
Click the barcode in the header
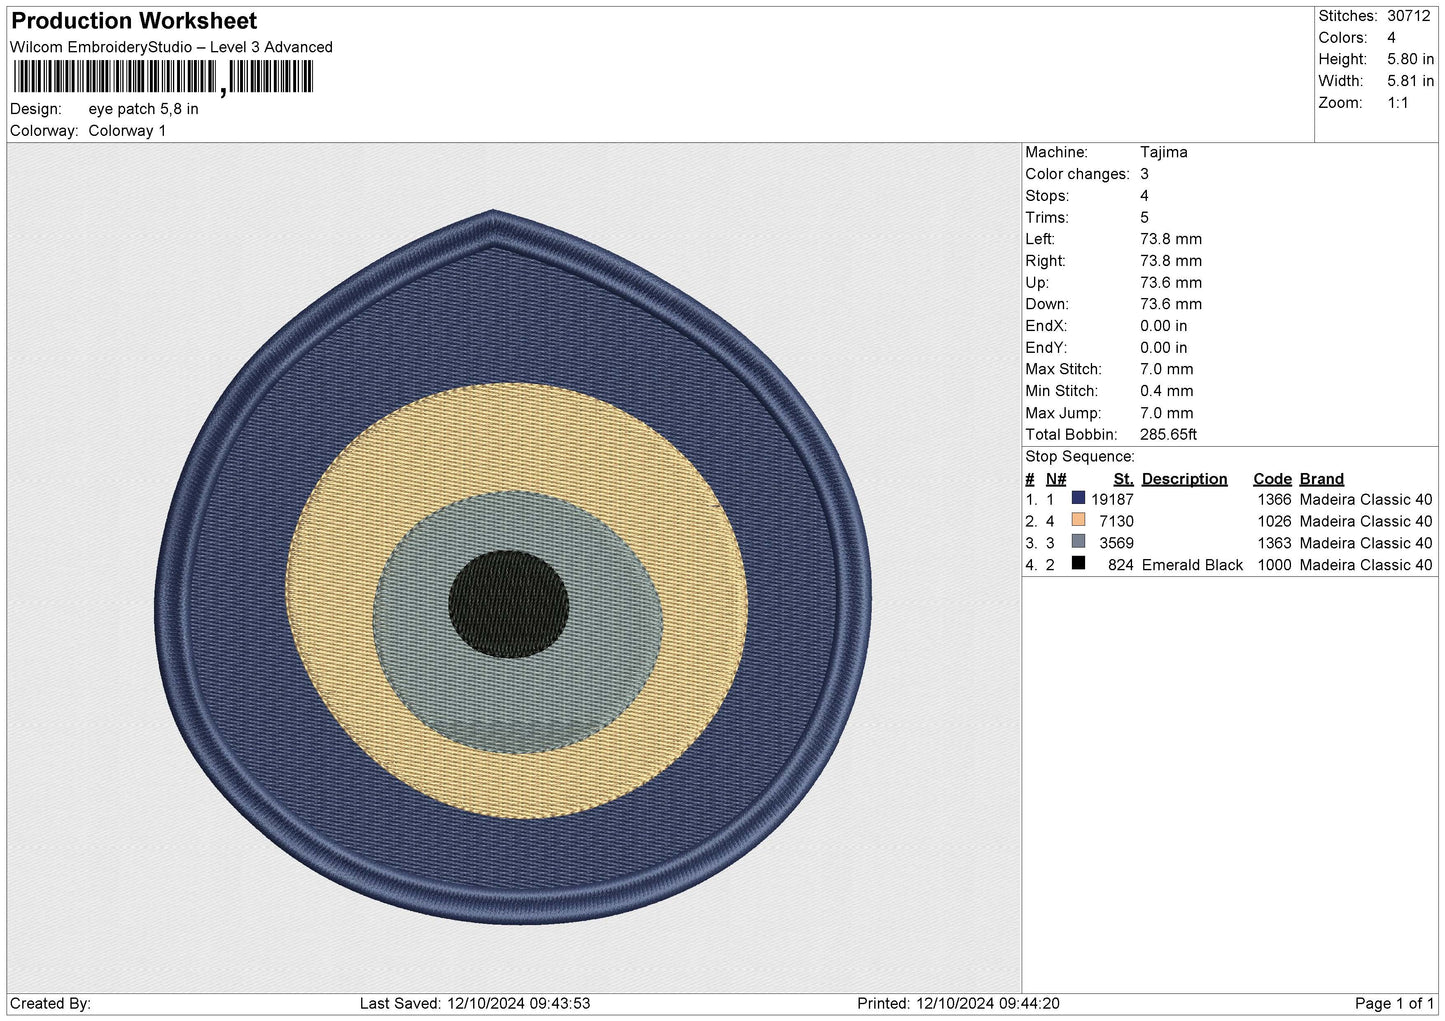pyautogui.click(x=164, y=77)
